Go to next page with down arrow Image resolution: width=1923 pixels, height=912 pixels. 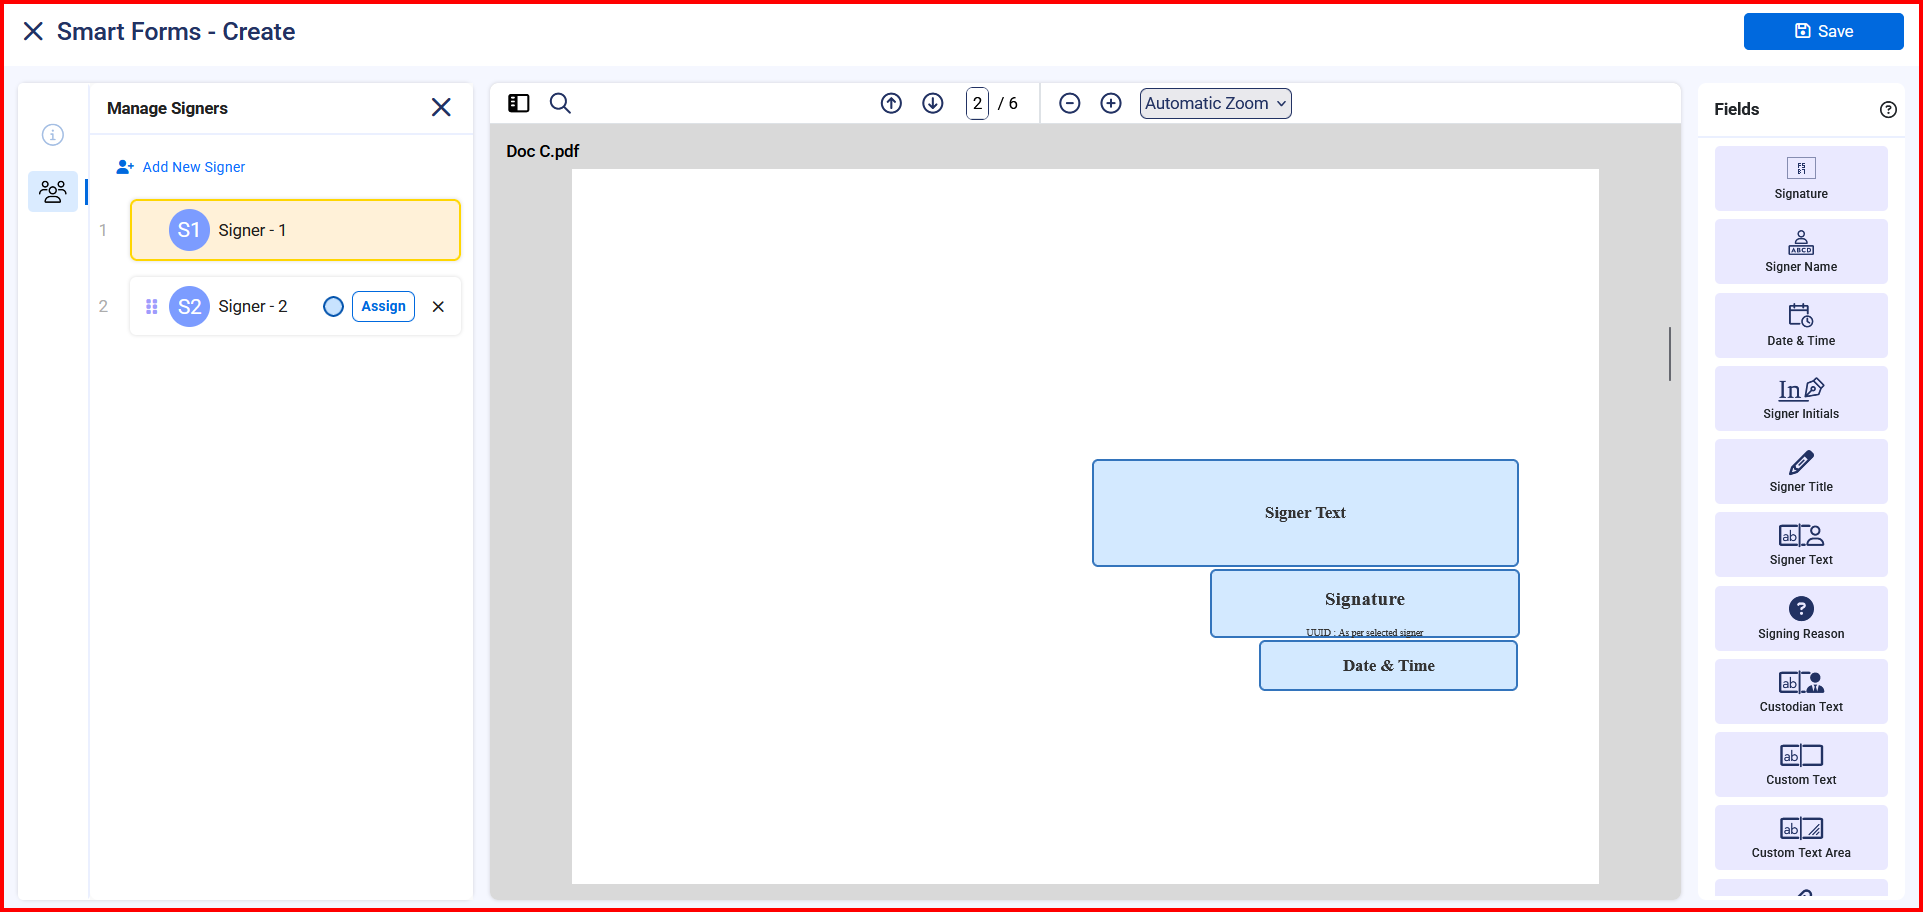pos(933,103)
